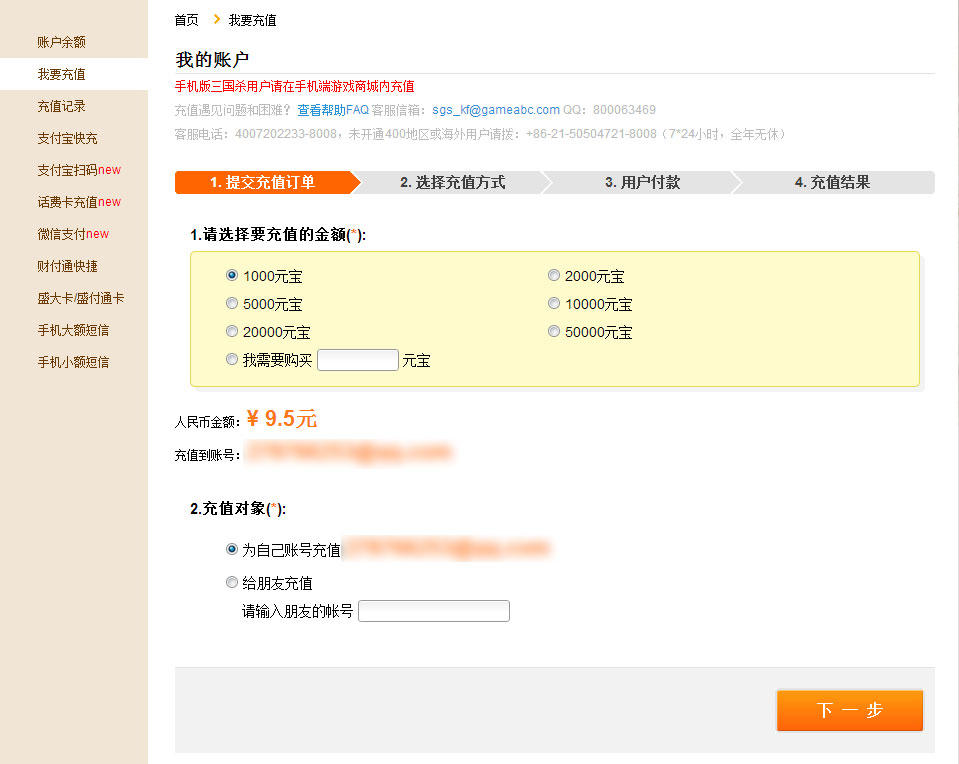Select the 1000元宝 recharge amount
The image size is (959, 764).
click(232, 275)
